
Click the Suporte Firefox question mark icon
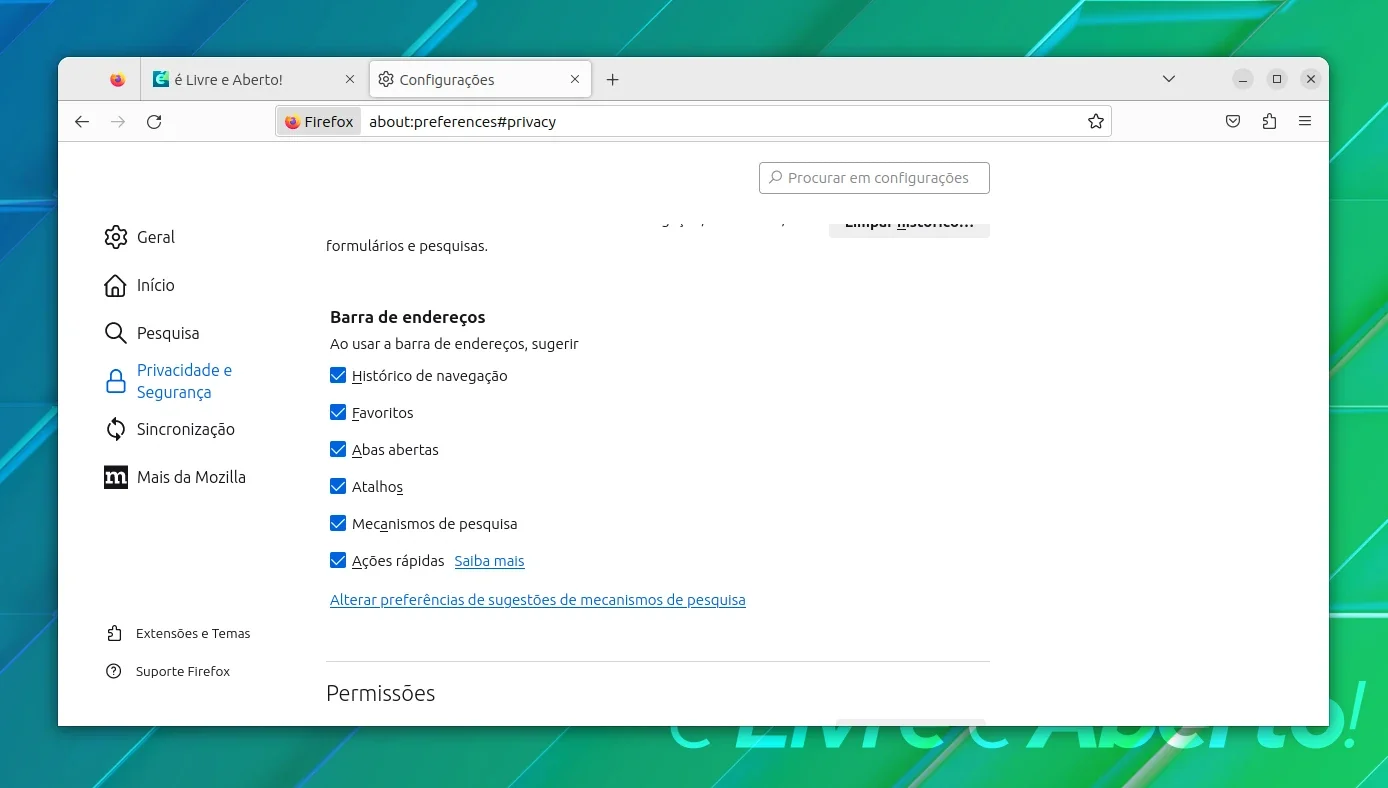114,671
